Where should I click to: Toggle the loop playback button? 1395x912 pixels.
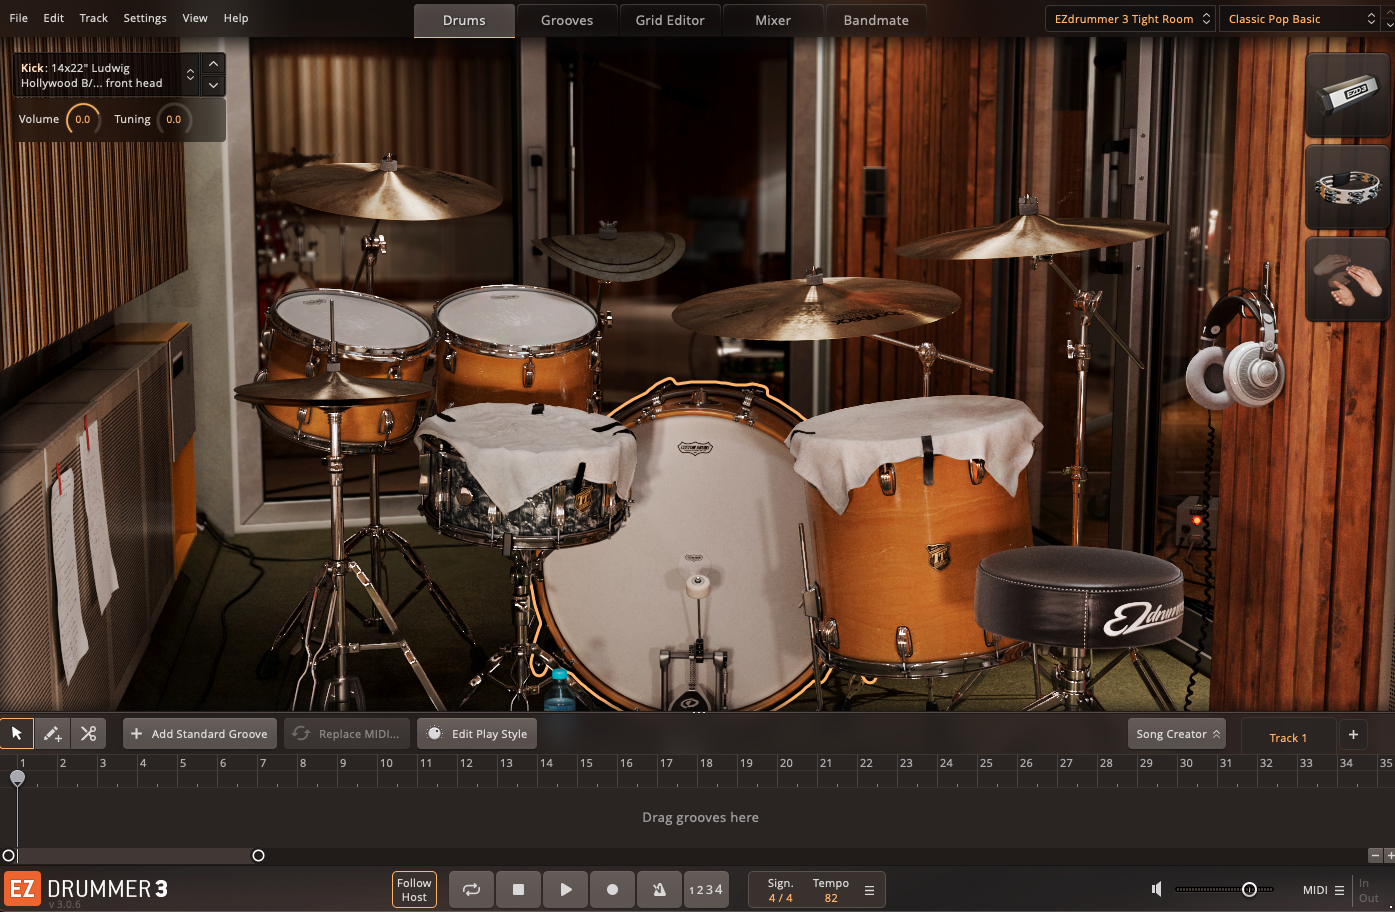pos(471,889)
